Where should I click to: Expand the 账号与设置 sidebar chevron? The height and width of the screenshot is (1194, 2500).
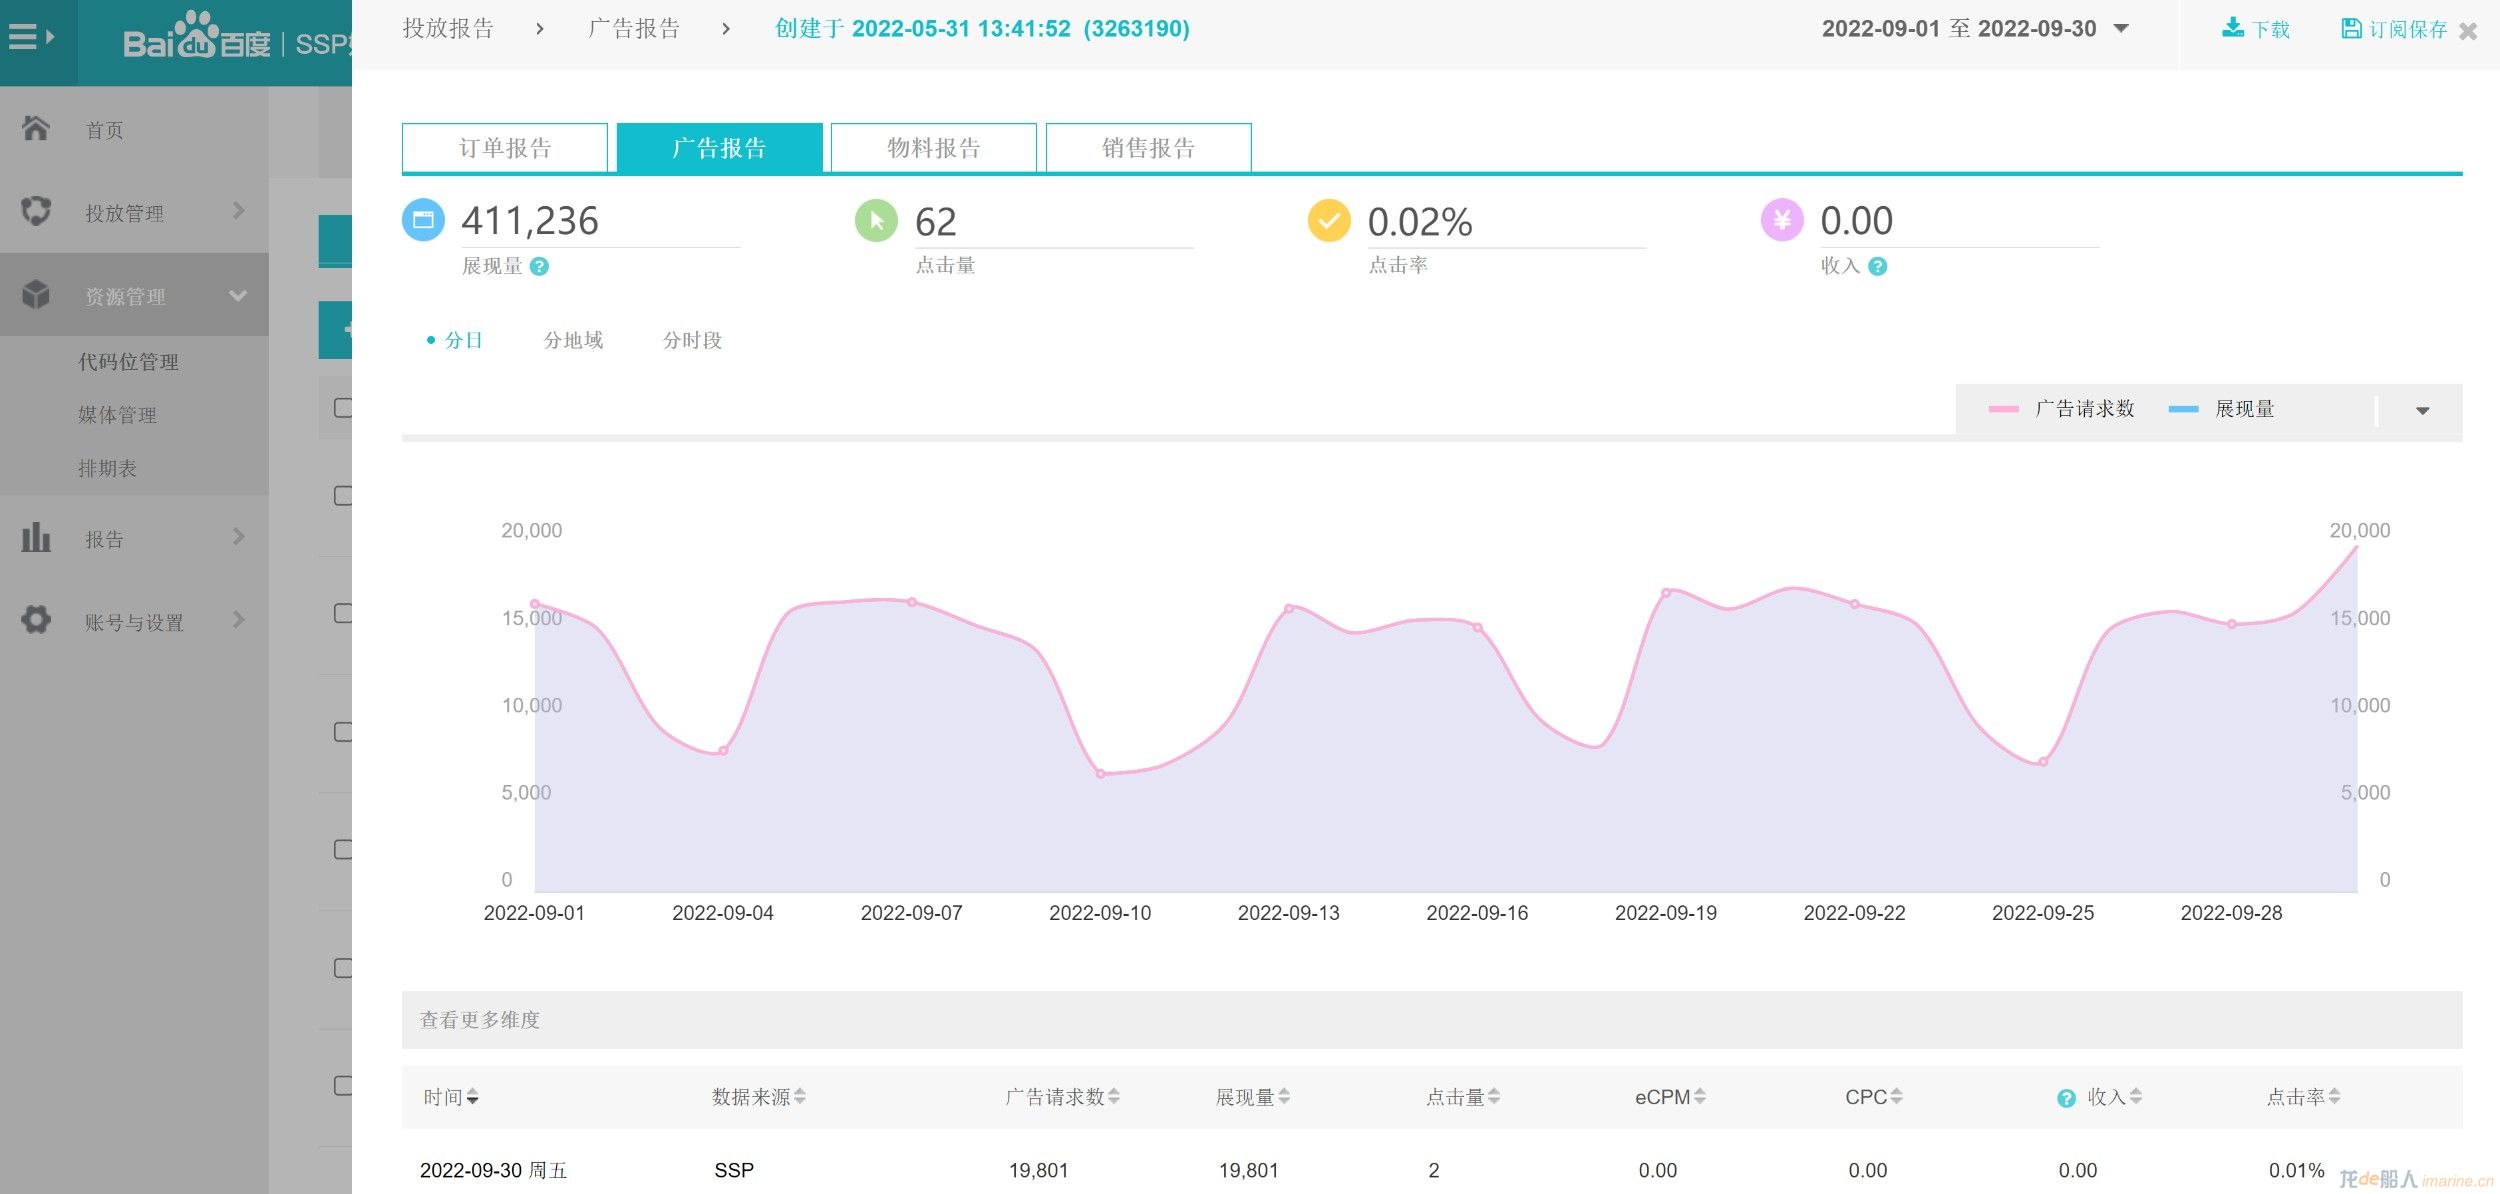238,620
